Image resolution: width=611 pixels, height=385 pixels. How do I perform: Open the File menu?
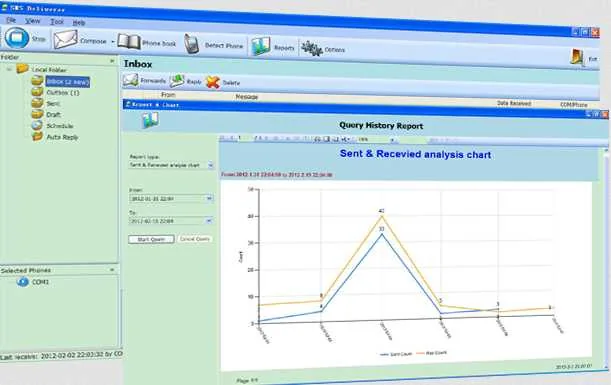(x=11, y=20)
